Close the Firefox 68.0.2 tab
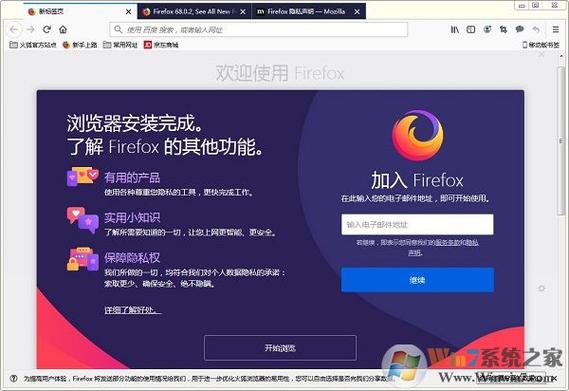The image size is (569, 391). coord(243,12)
